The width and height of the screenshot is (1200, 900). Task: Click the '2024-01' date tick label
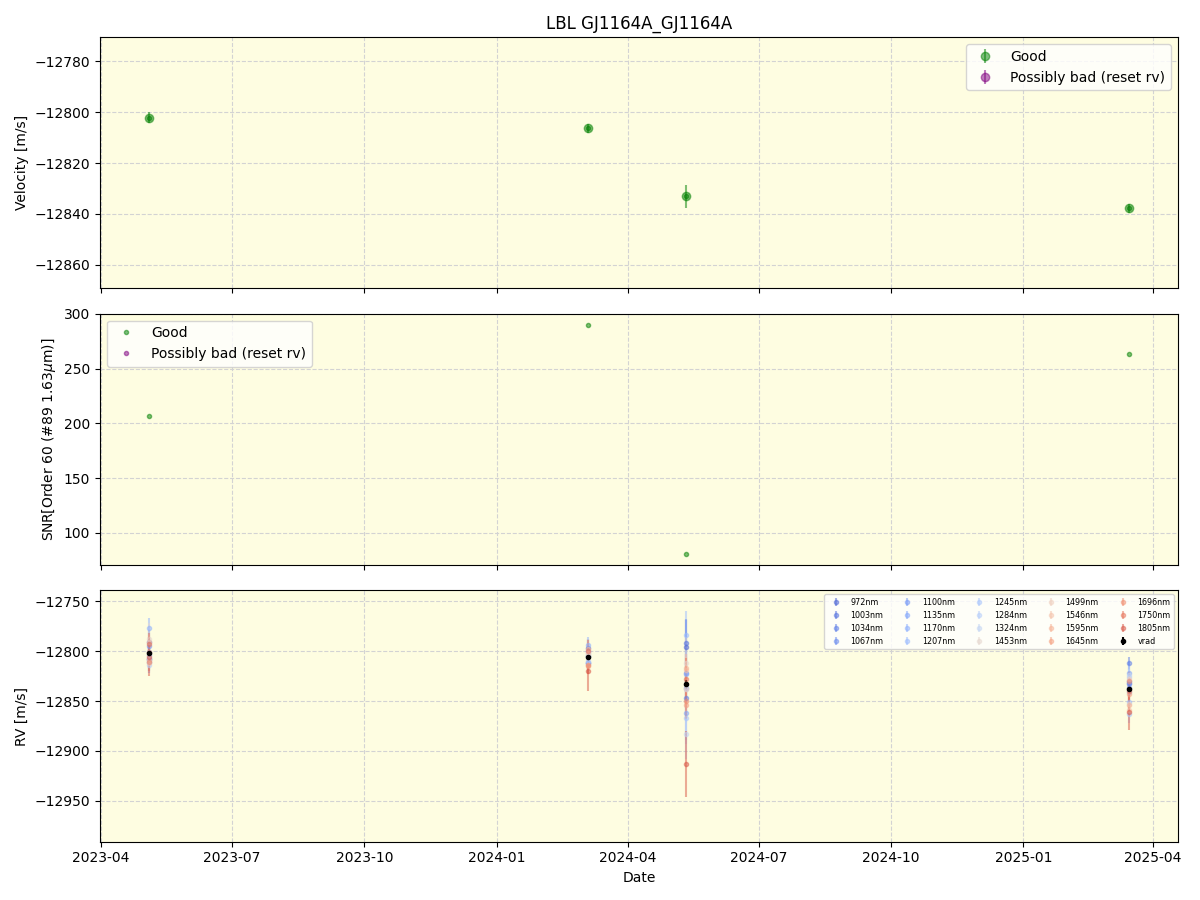(x=497, y=856)
